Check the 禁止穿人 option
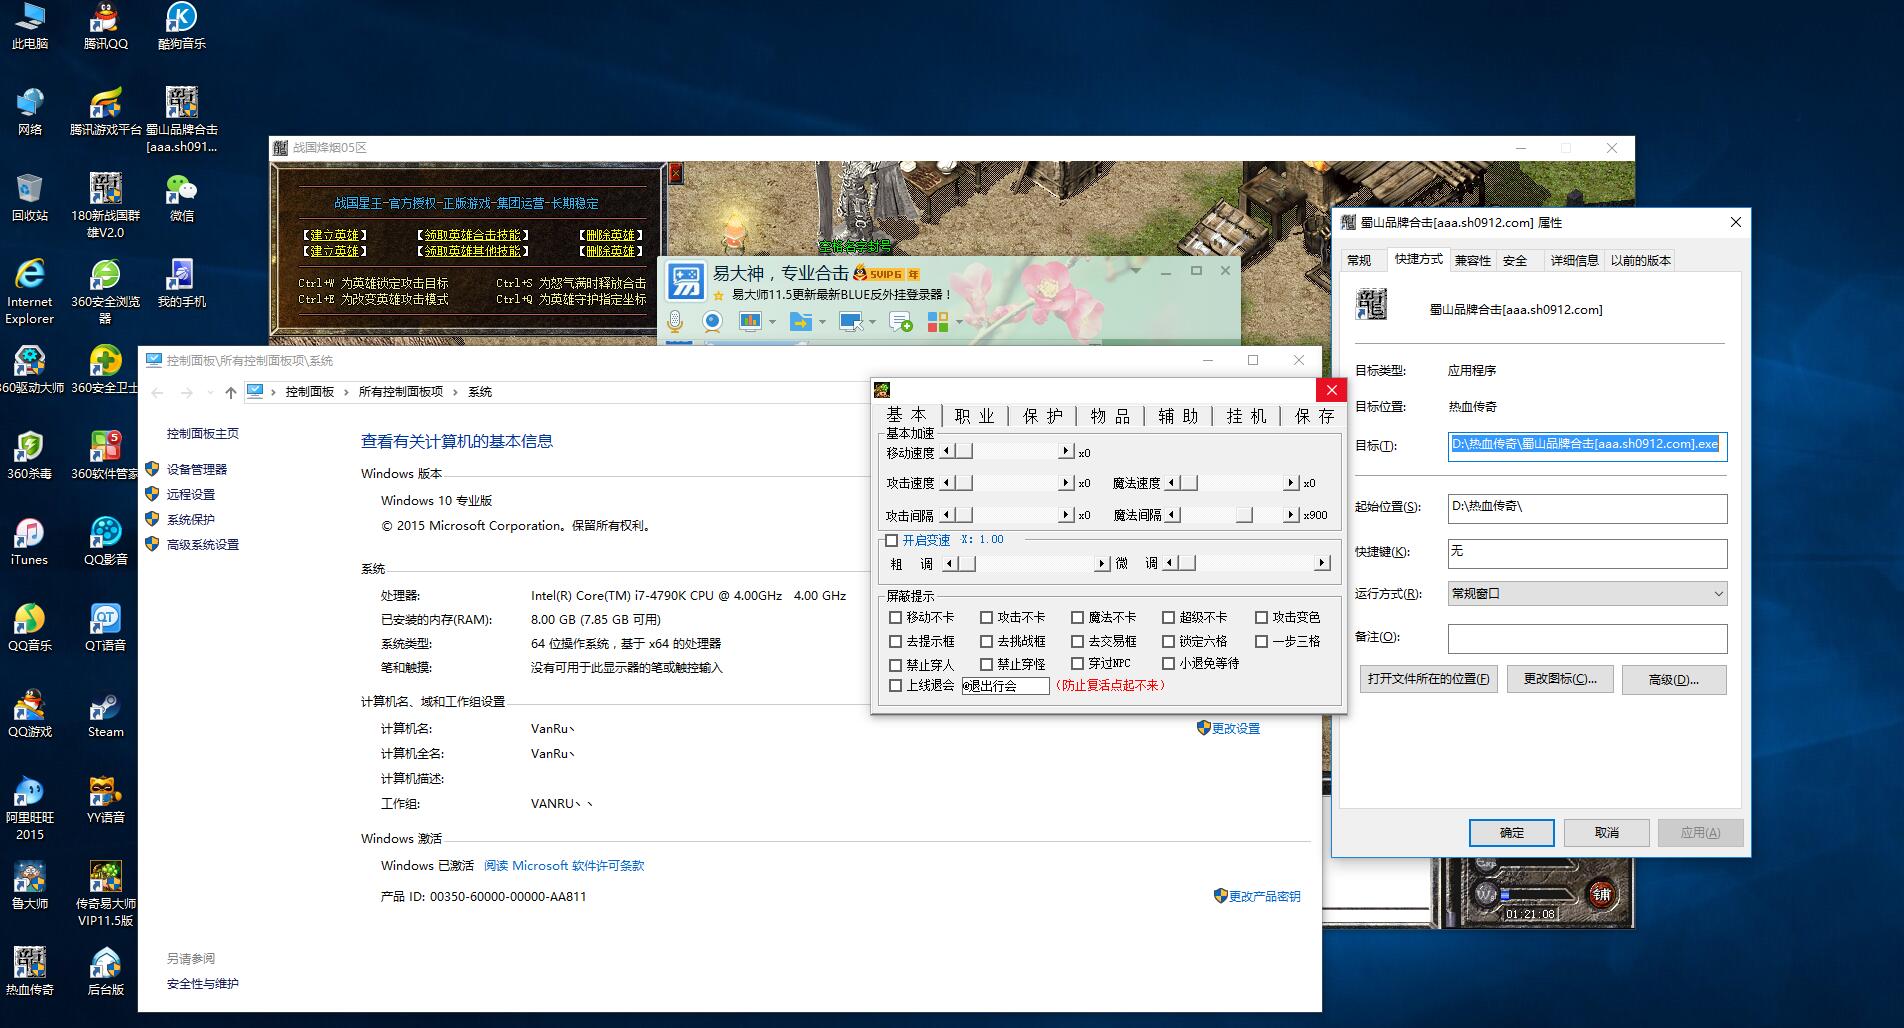The height and width of the screenshot is (1028, 1904). click(x=896, y=664)
